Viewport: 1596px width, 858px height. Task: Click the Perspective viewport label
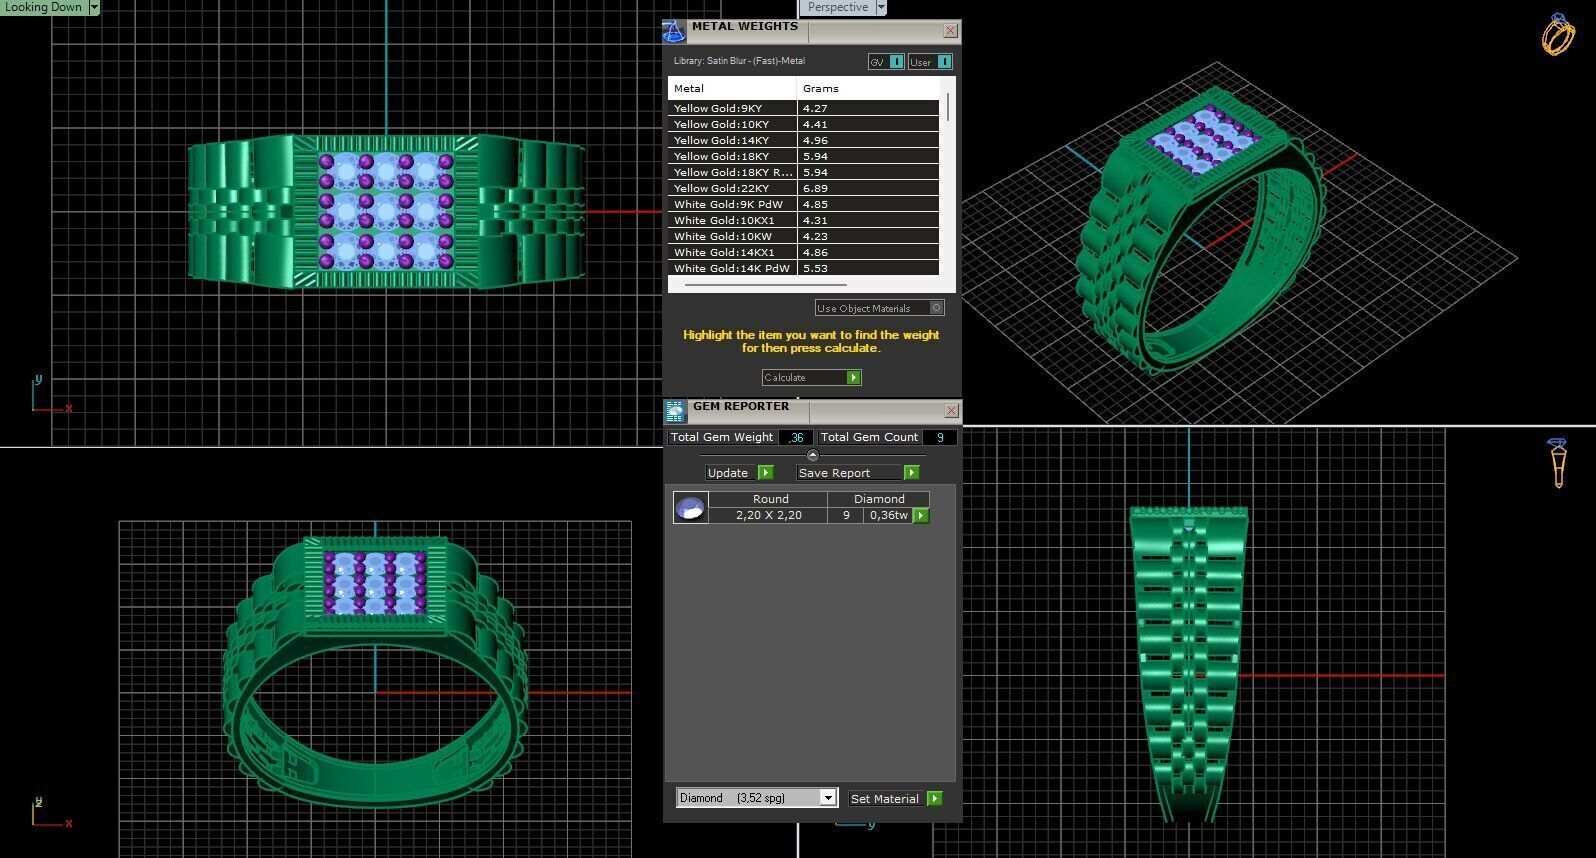(x=837, y=7)
